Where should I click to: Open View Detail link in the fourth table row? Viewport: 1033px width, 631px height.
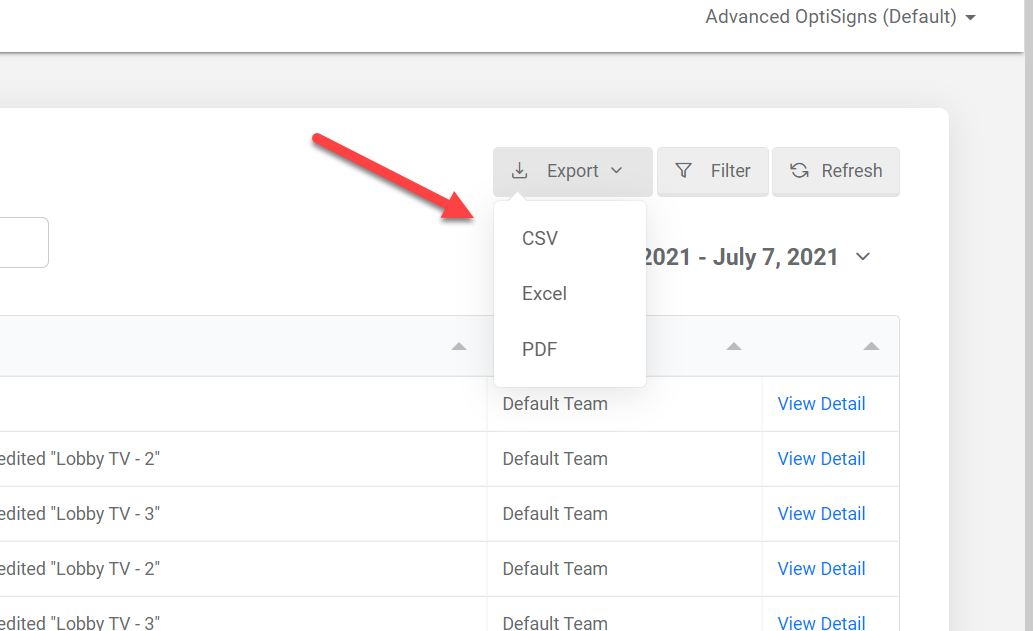(x=821, y=569)
